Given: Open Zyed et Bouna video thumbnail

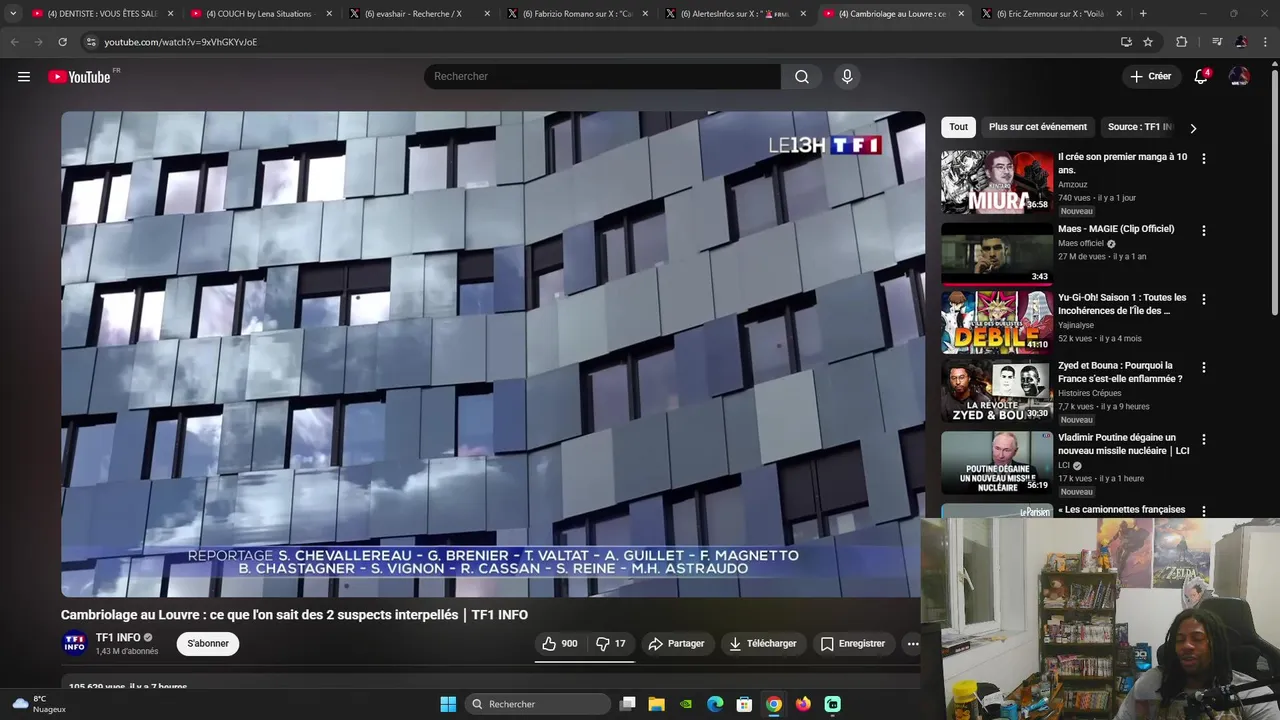Looking at the screenshot, I should point(996,391).
